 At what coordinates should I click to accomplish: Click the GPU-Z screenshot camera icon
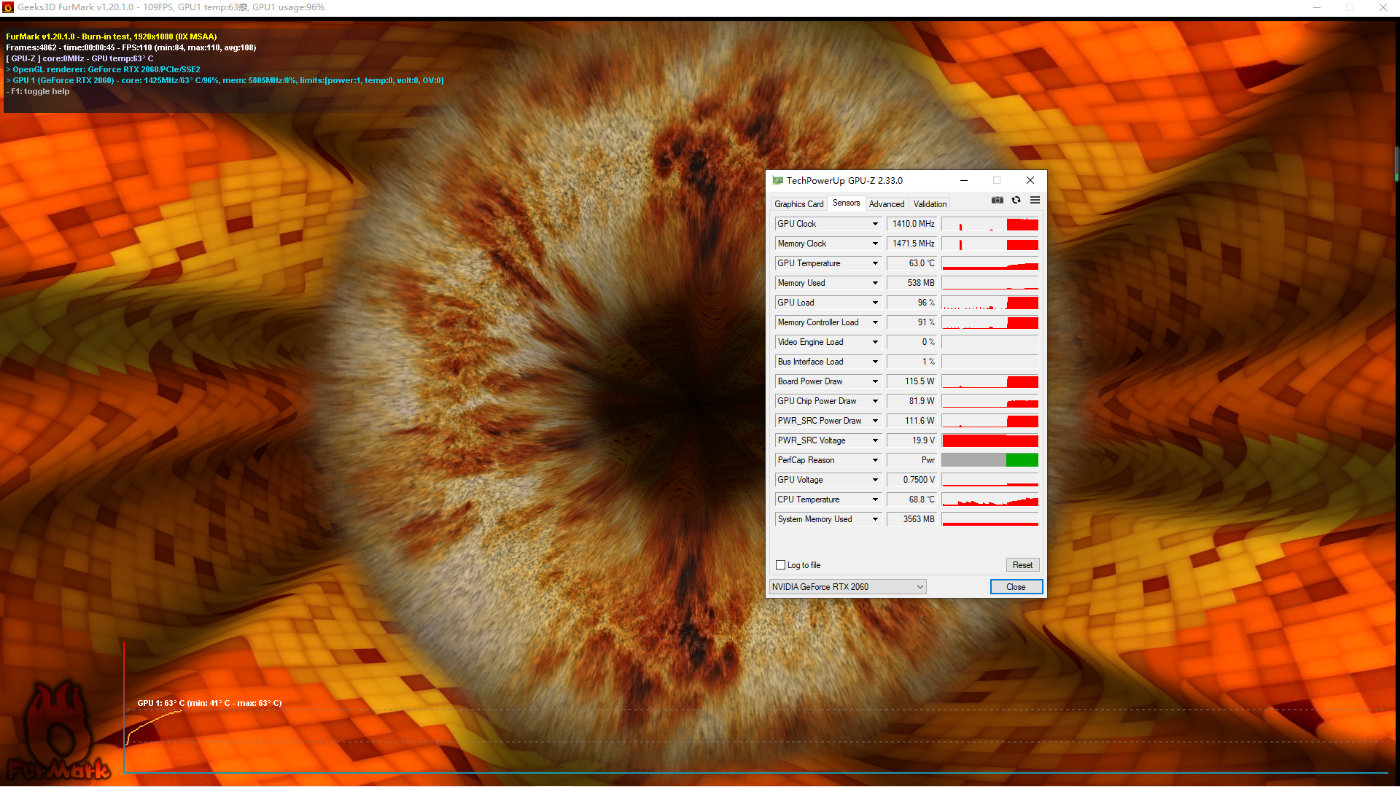[997, 200]
